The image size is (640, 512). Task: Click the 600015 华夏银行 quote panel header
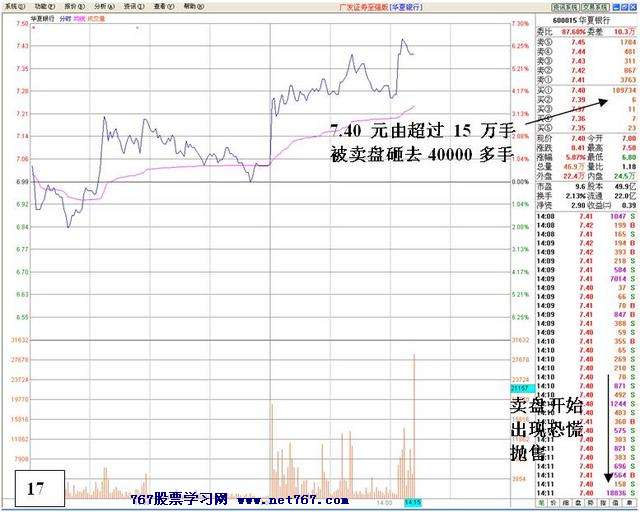point(582,20)
